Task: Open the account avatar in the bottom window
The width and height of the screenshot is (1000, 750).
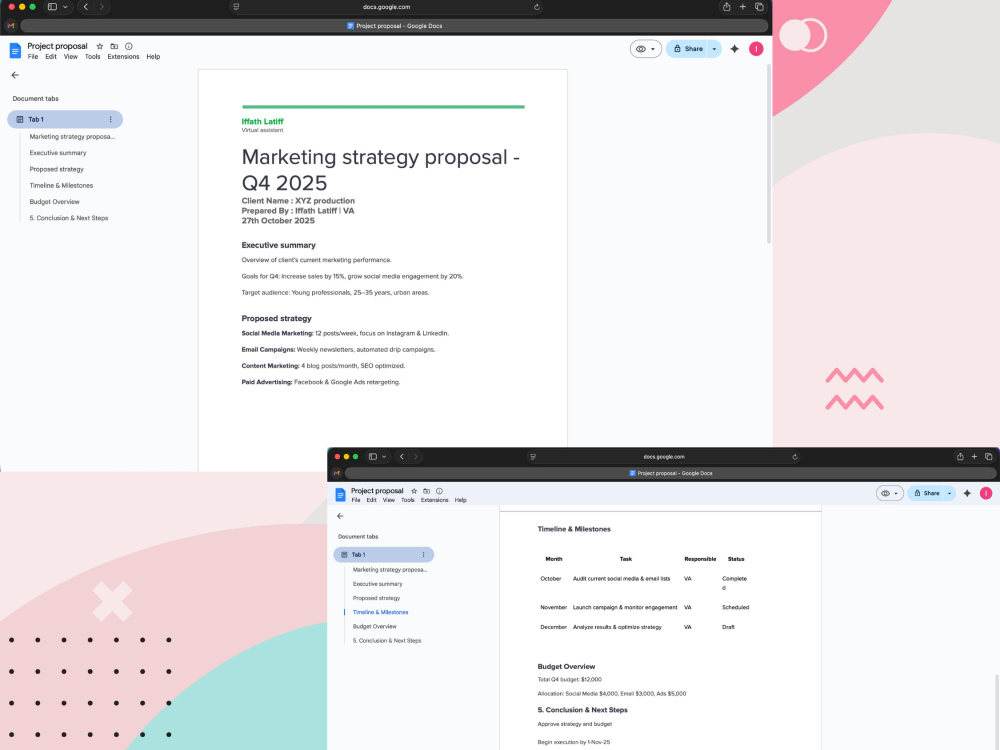Action: [x=986, y=493]
